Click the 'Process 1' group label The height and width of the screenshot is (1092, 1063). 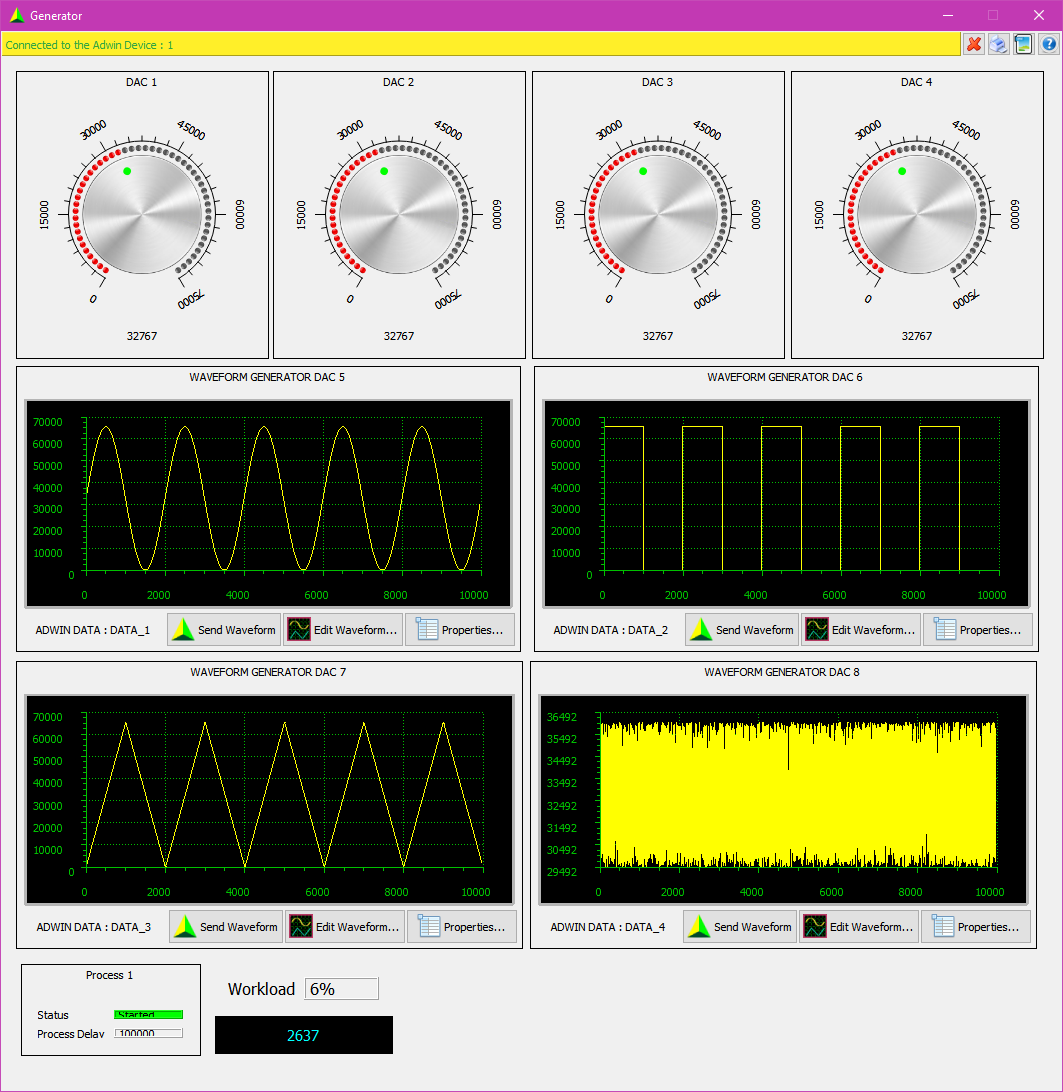[109, 975]
